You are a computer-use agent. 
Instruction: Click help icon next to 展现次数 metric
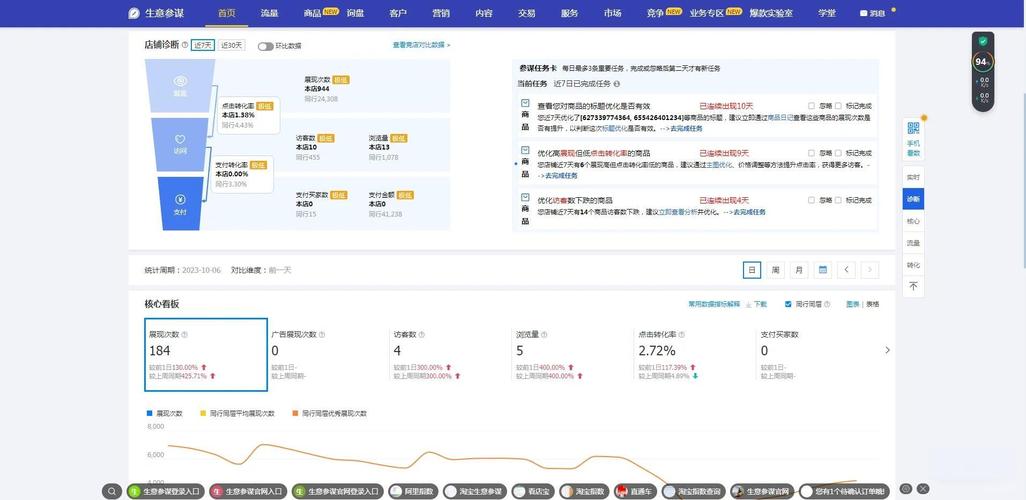point(185,334)
